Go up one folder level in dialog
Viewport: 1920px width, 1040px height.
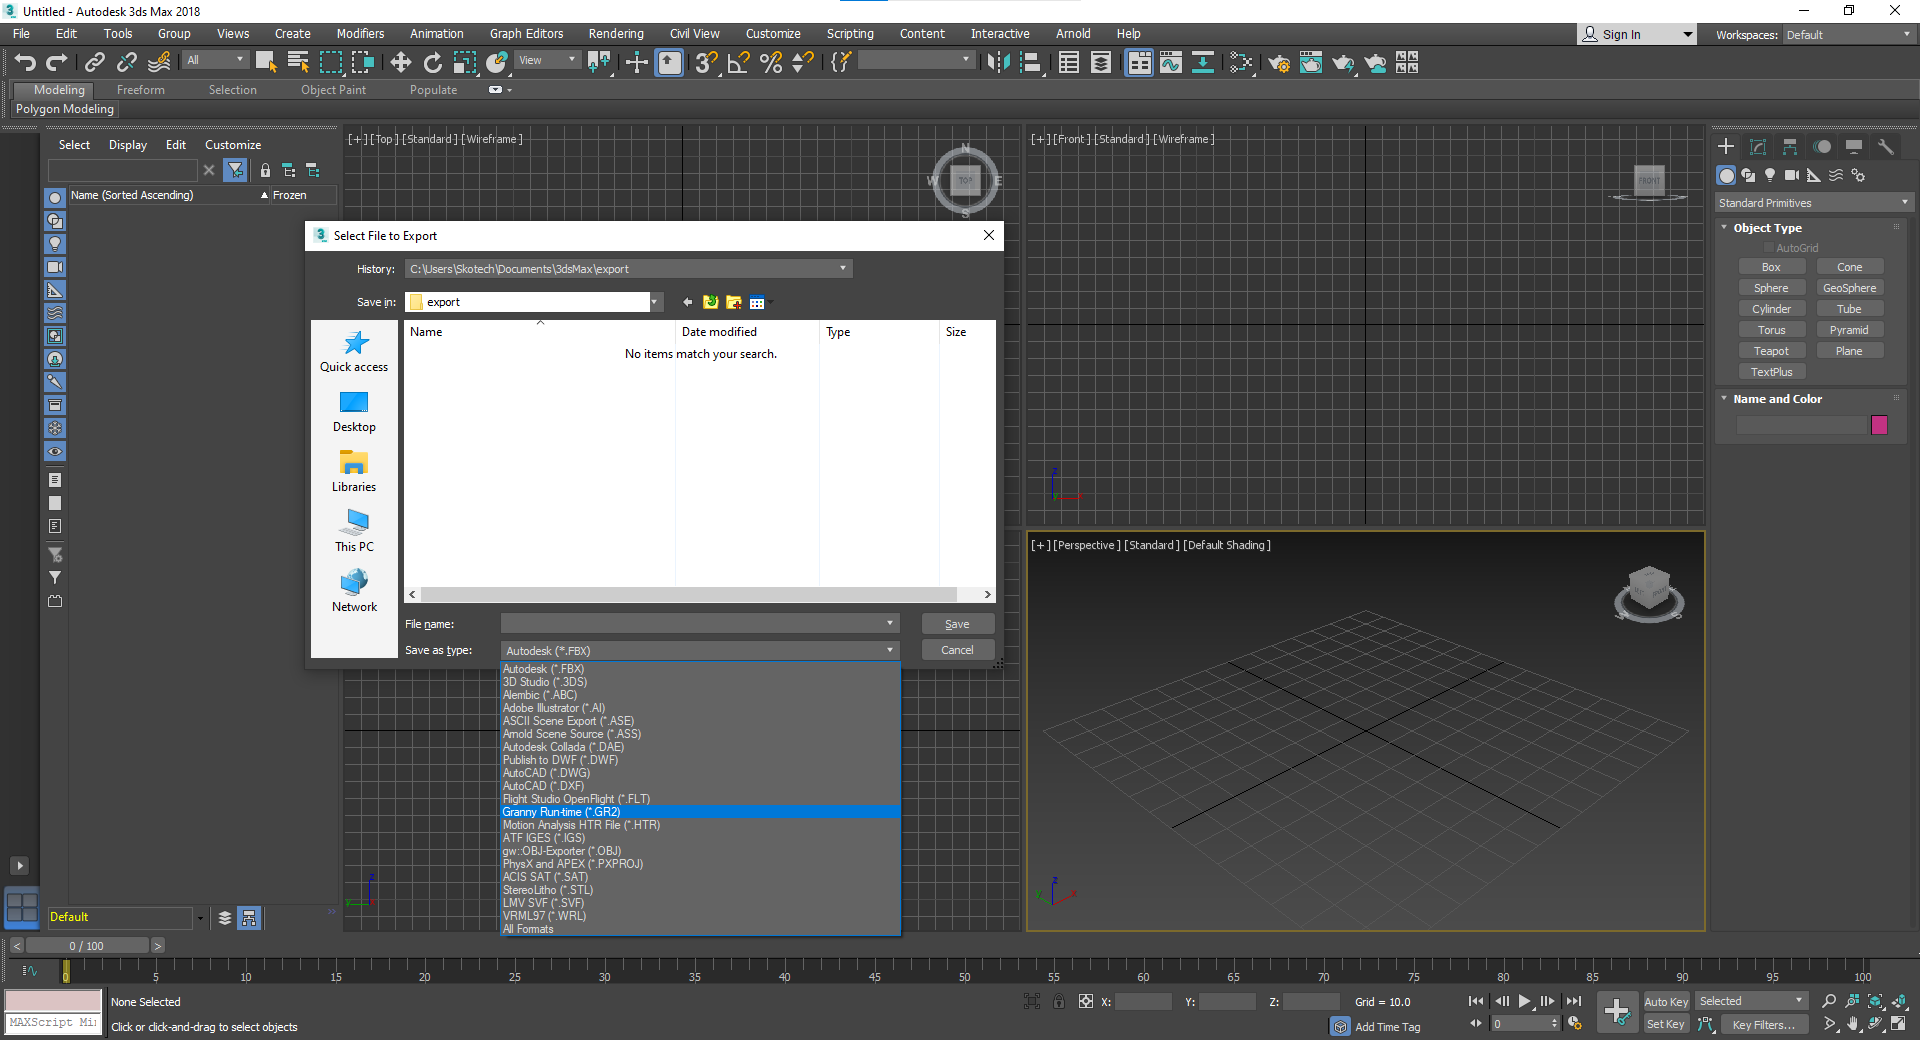(x=711, y=302)
